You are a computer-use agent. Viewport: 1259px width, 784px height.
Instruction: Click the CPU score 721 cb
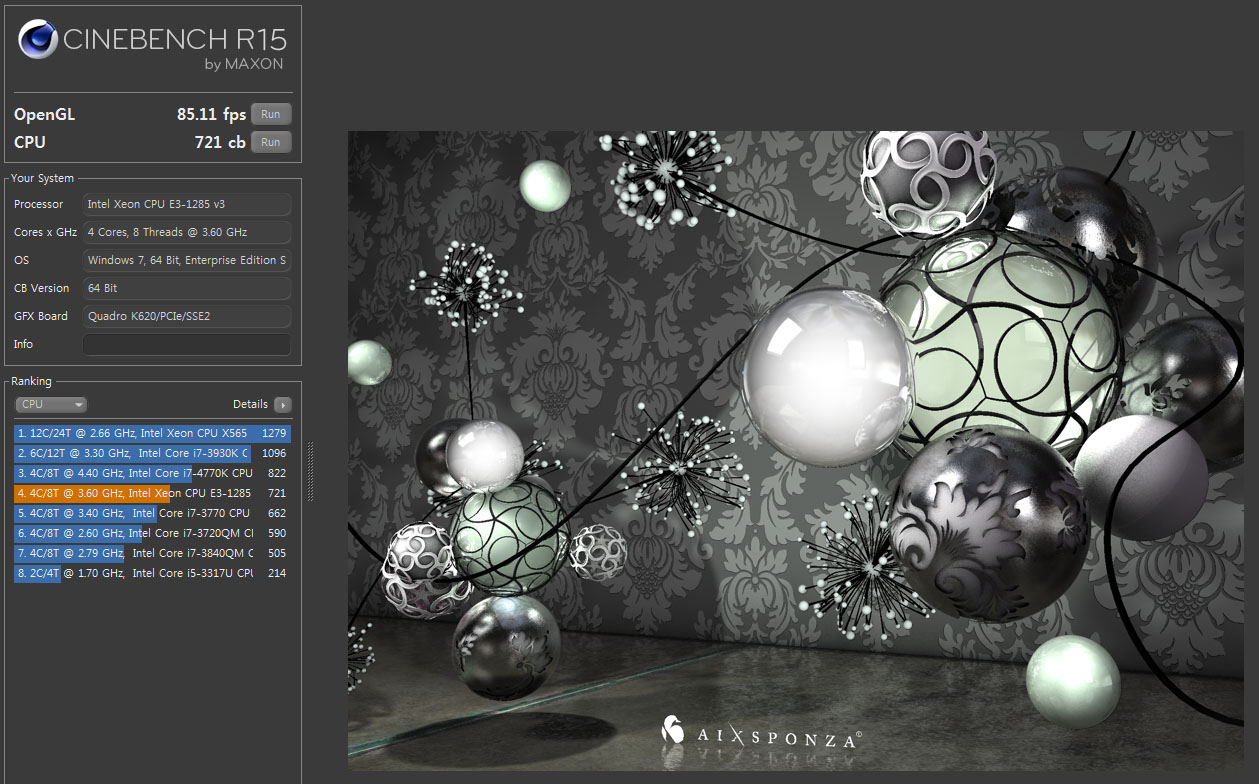(220, 142)
